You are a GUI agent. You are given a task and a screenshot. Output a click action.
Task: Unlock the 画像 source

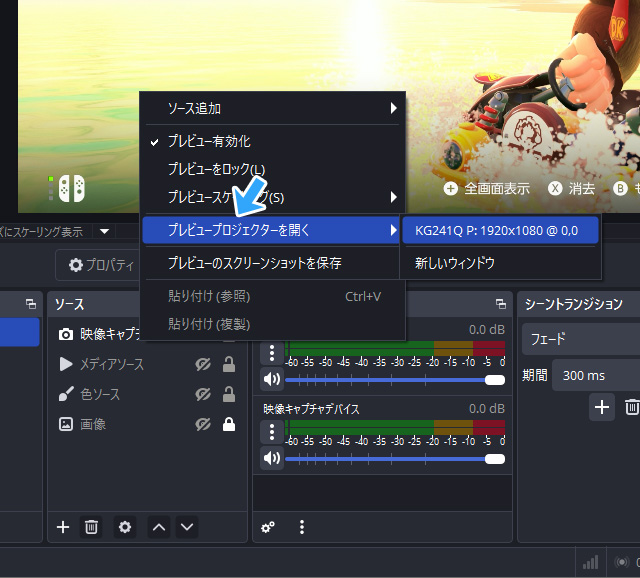coord(229,425)
